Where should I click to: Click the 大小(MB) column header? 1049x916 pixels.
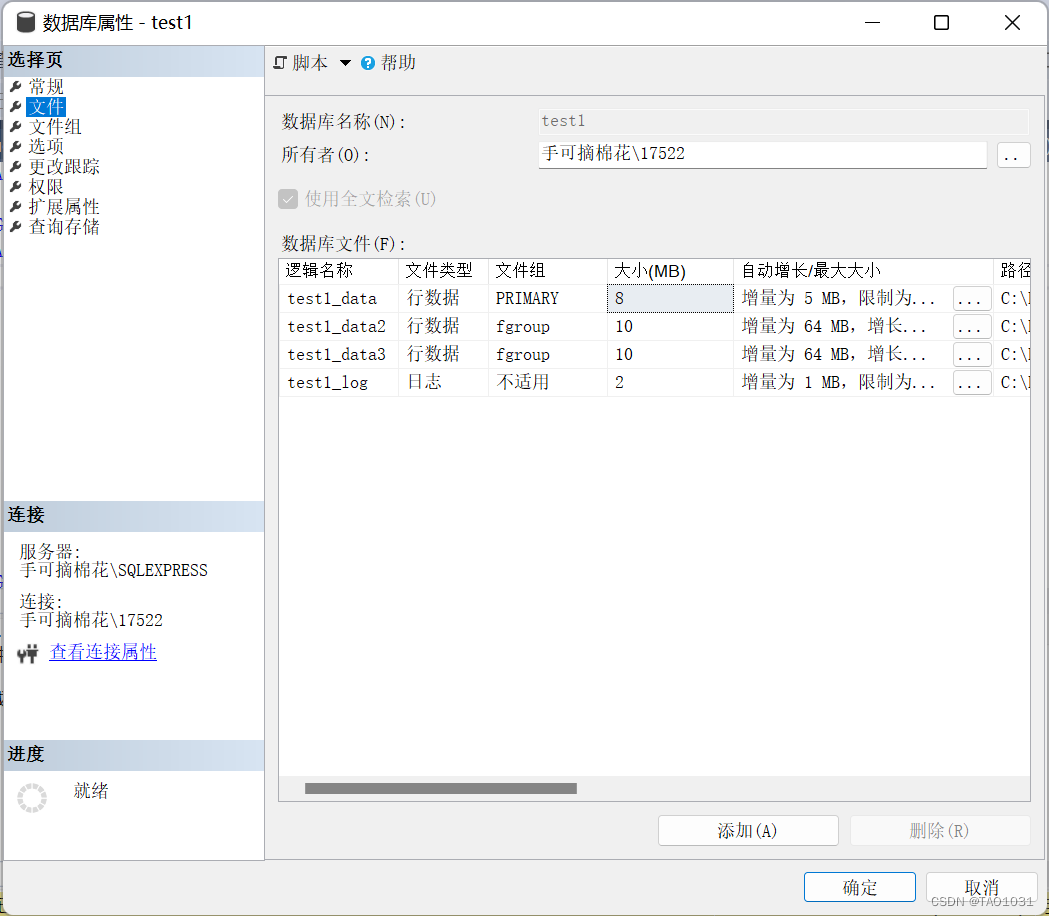click(670, 271)
